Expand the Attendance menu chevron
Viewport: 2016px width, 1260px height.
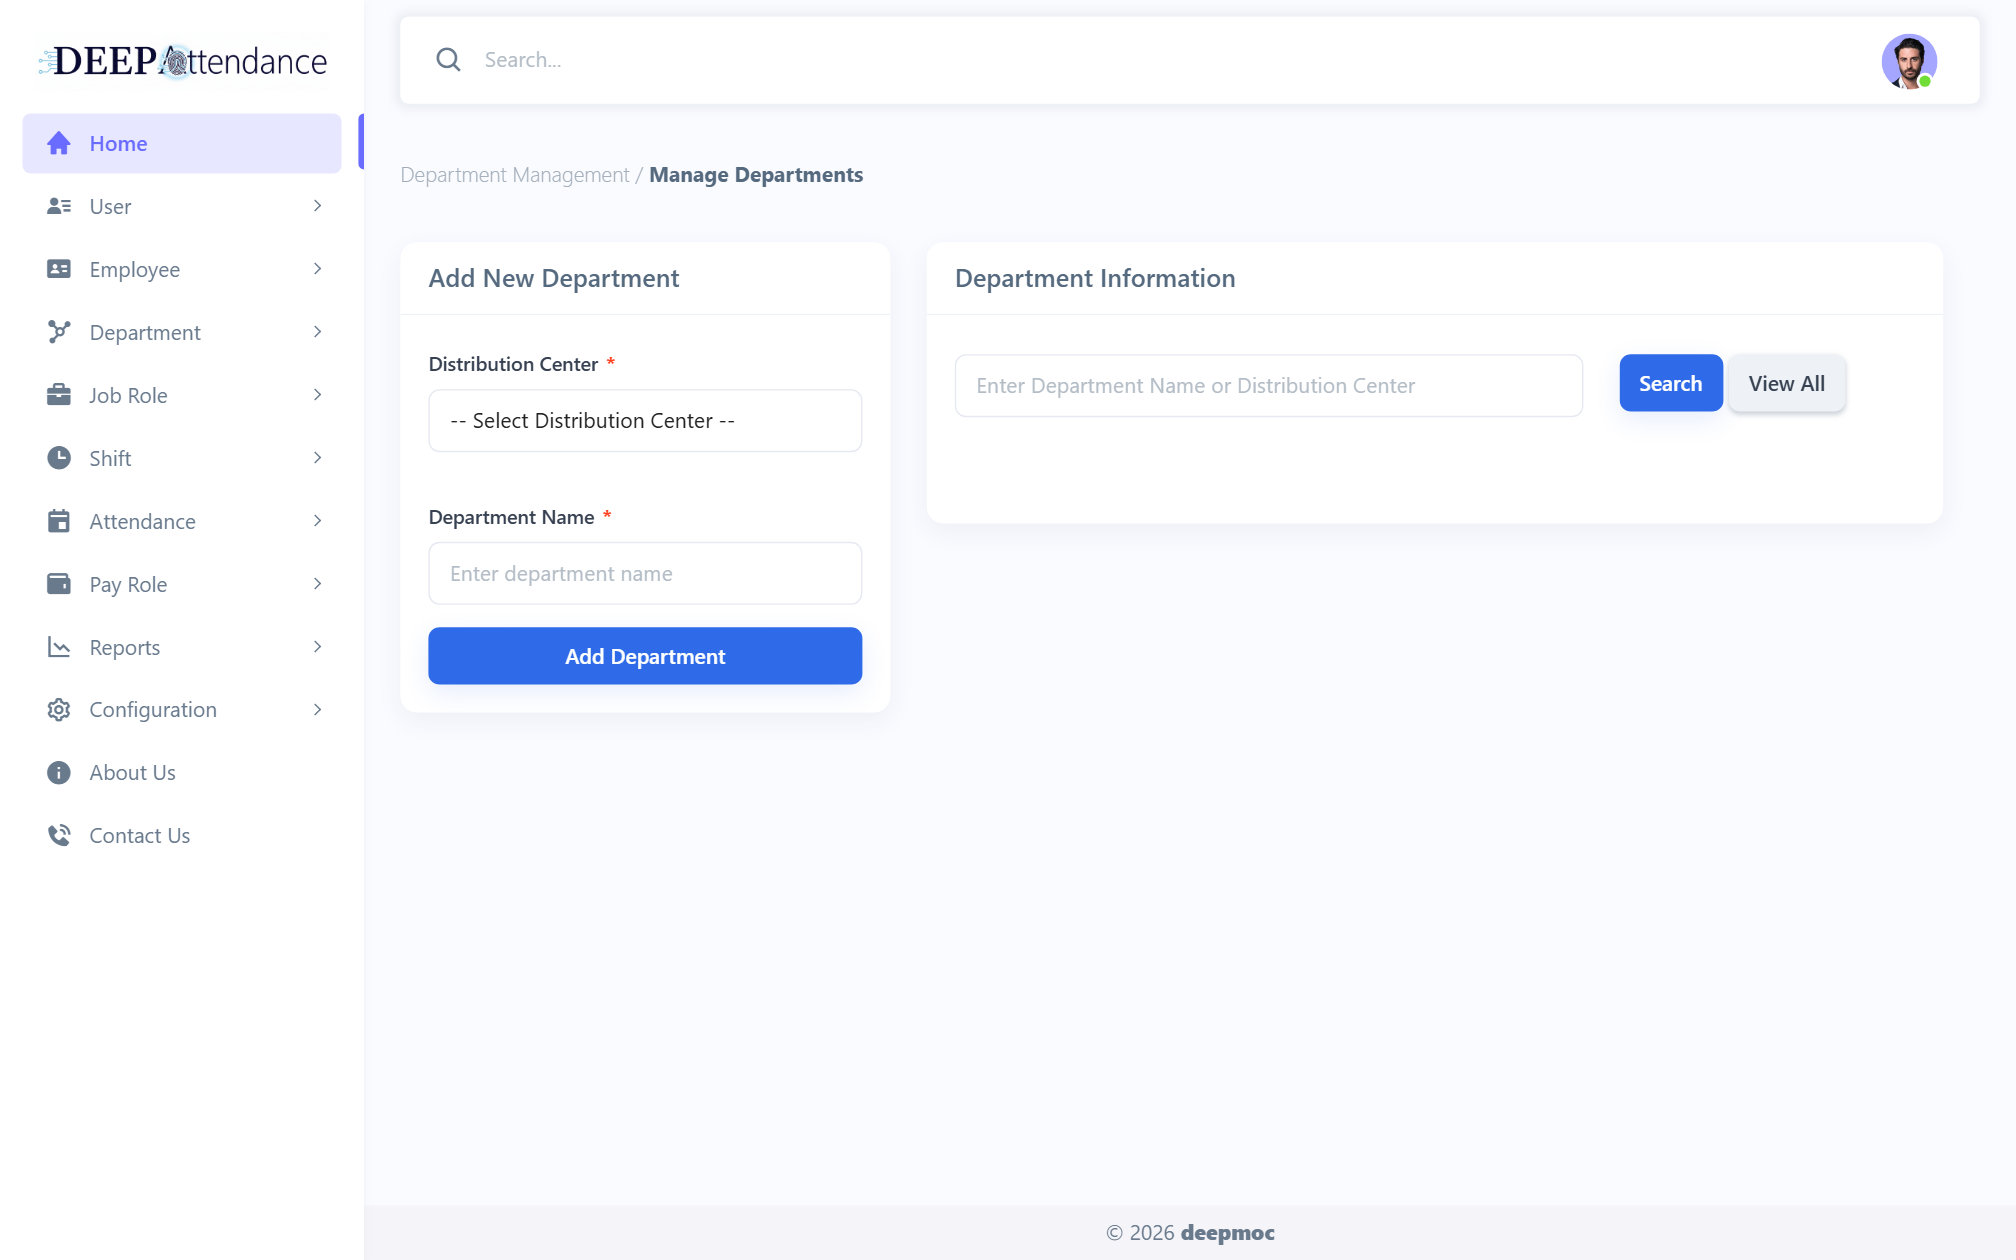(318, 521)
